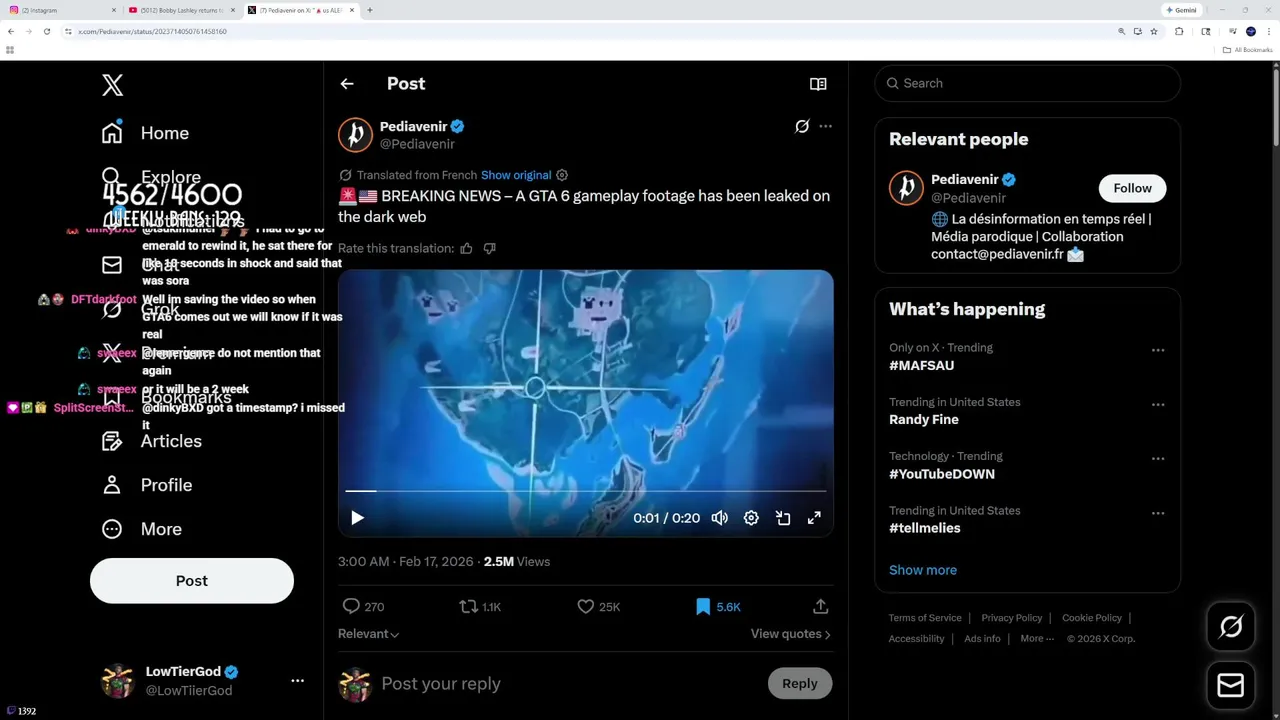Click the reply bubble showing 270
Viewport: 1280px width, 720px height.
click(x=363, y=606)
